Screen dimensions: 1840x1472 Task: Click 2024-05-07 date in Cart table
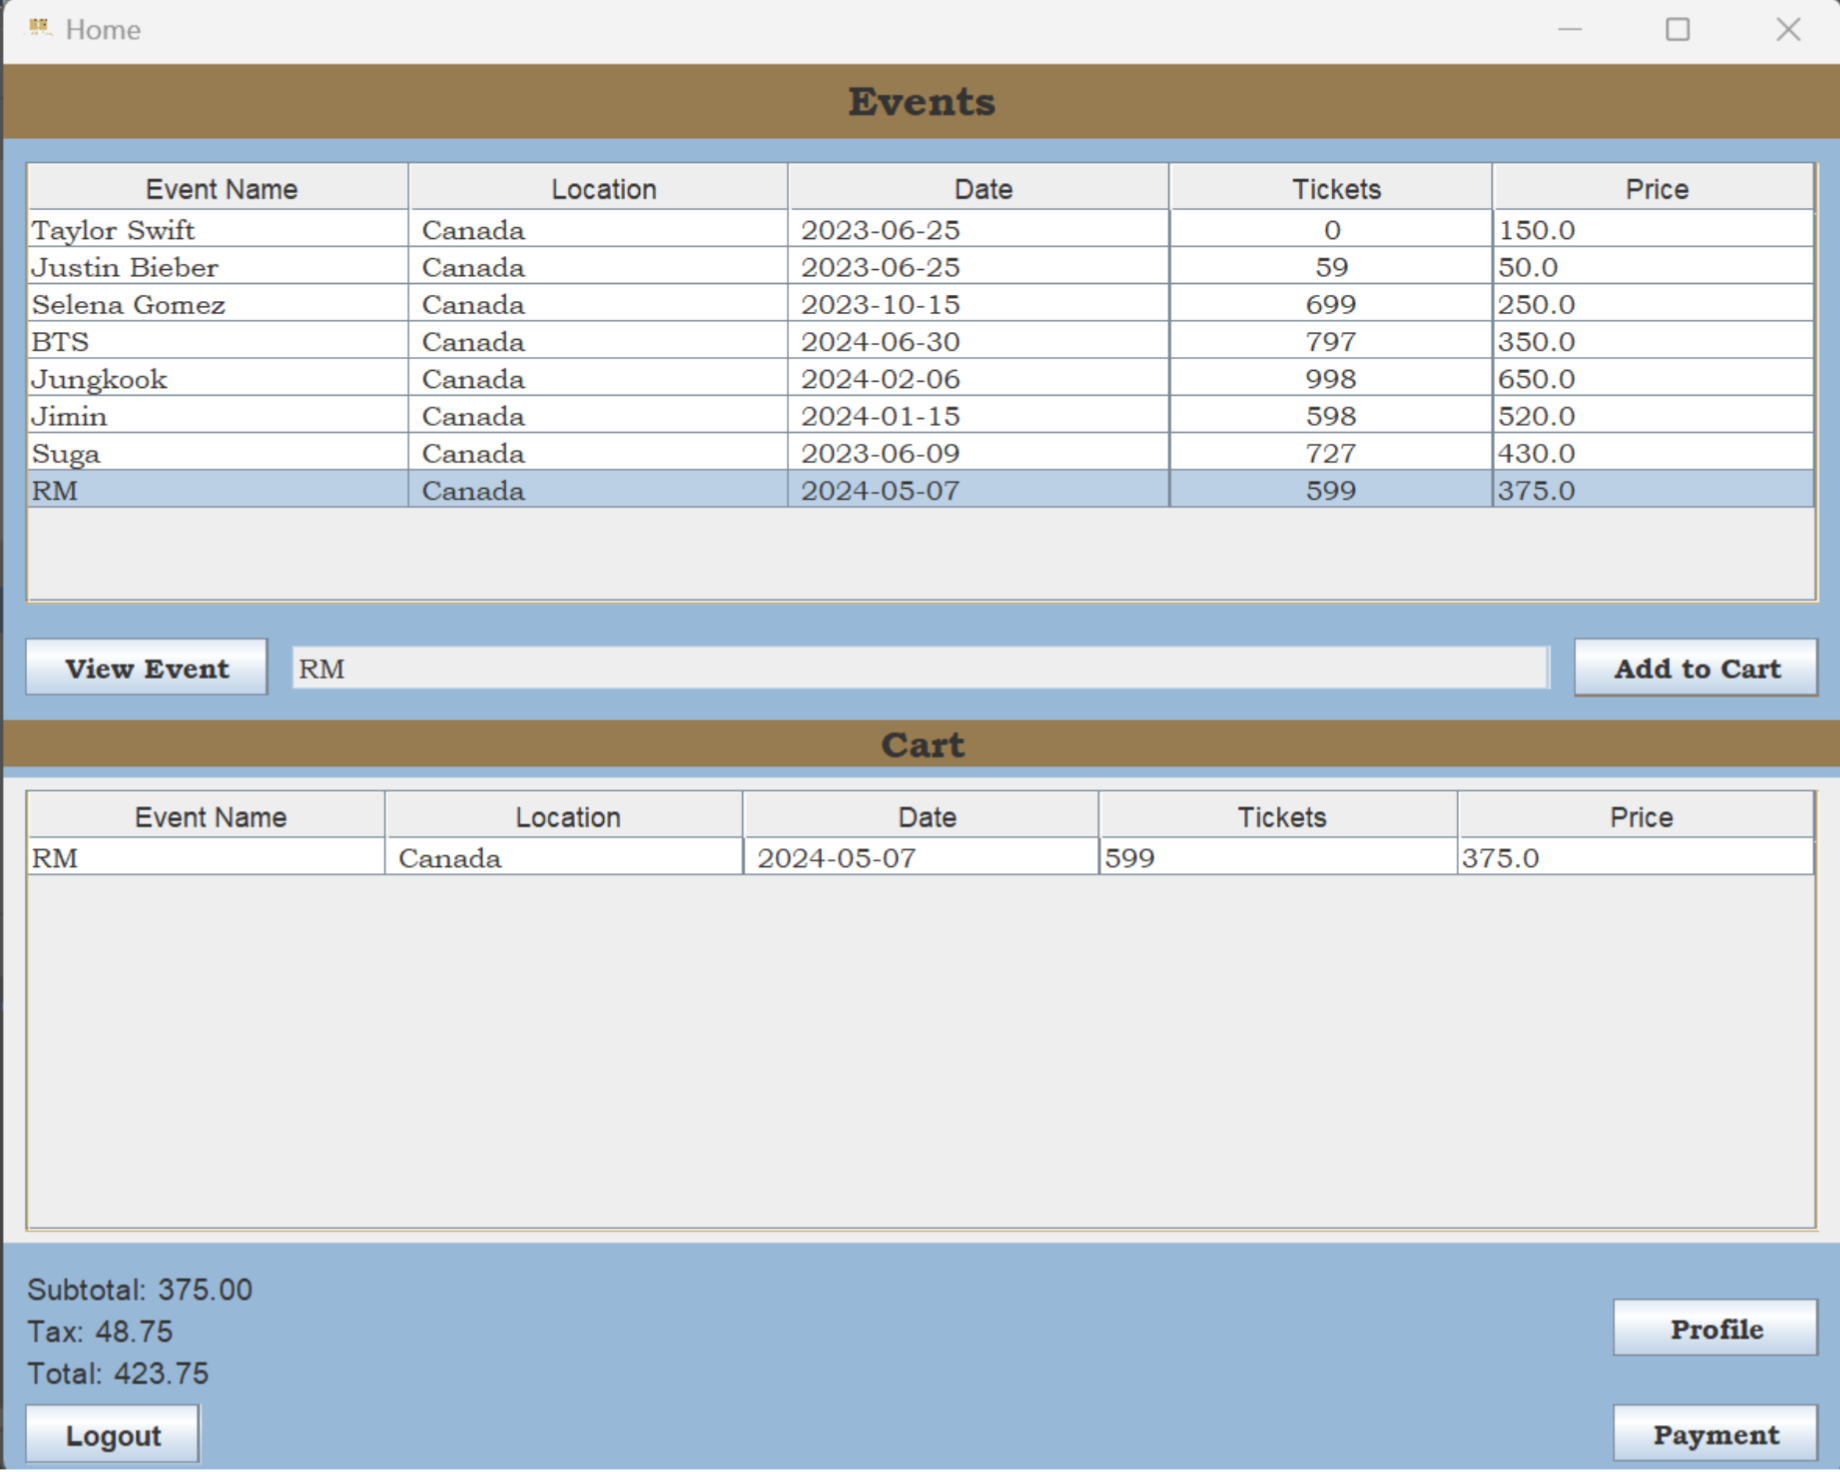(x=921, y=857)
